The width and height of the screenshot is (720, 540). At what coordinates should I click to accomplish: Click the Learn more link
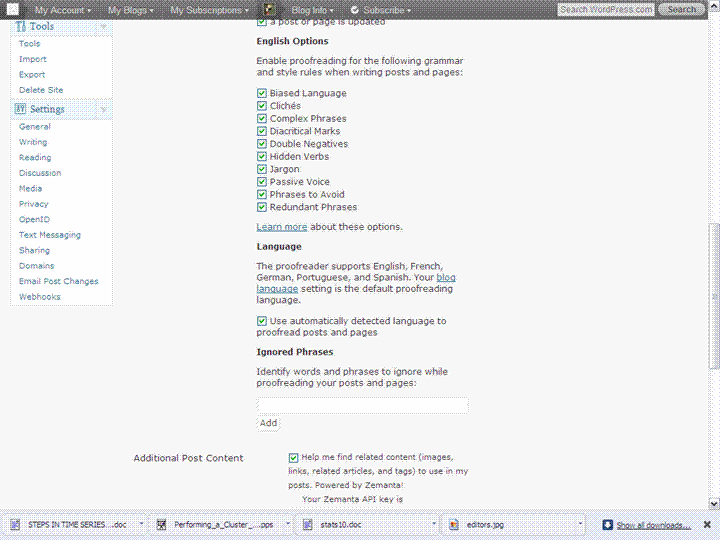(x=282, y=227)
